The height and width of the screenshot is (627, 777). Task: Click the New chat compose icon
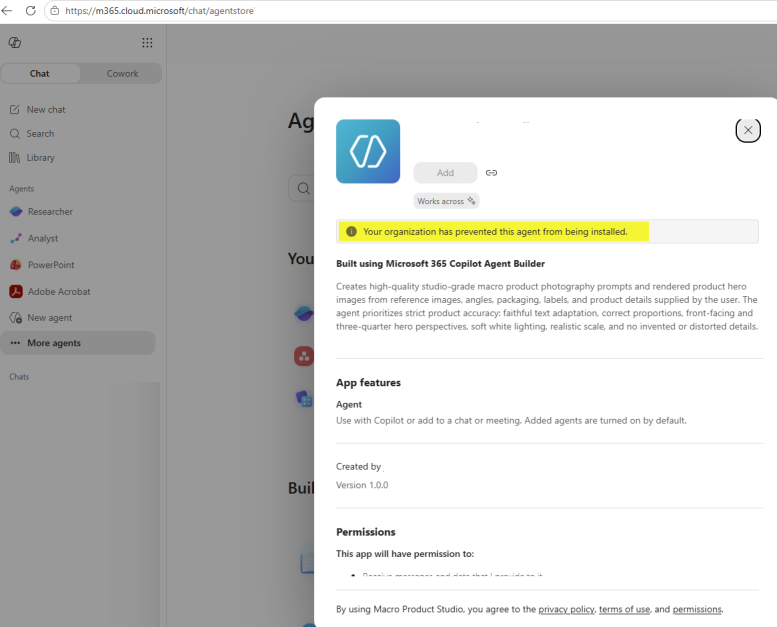pos(15,110)
